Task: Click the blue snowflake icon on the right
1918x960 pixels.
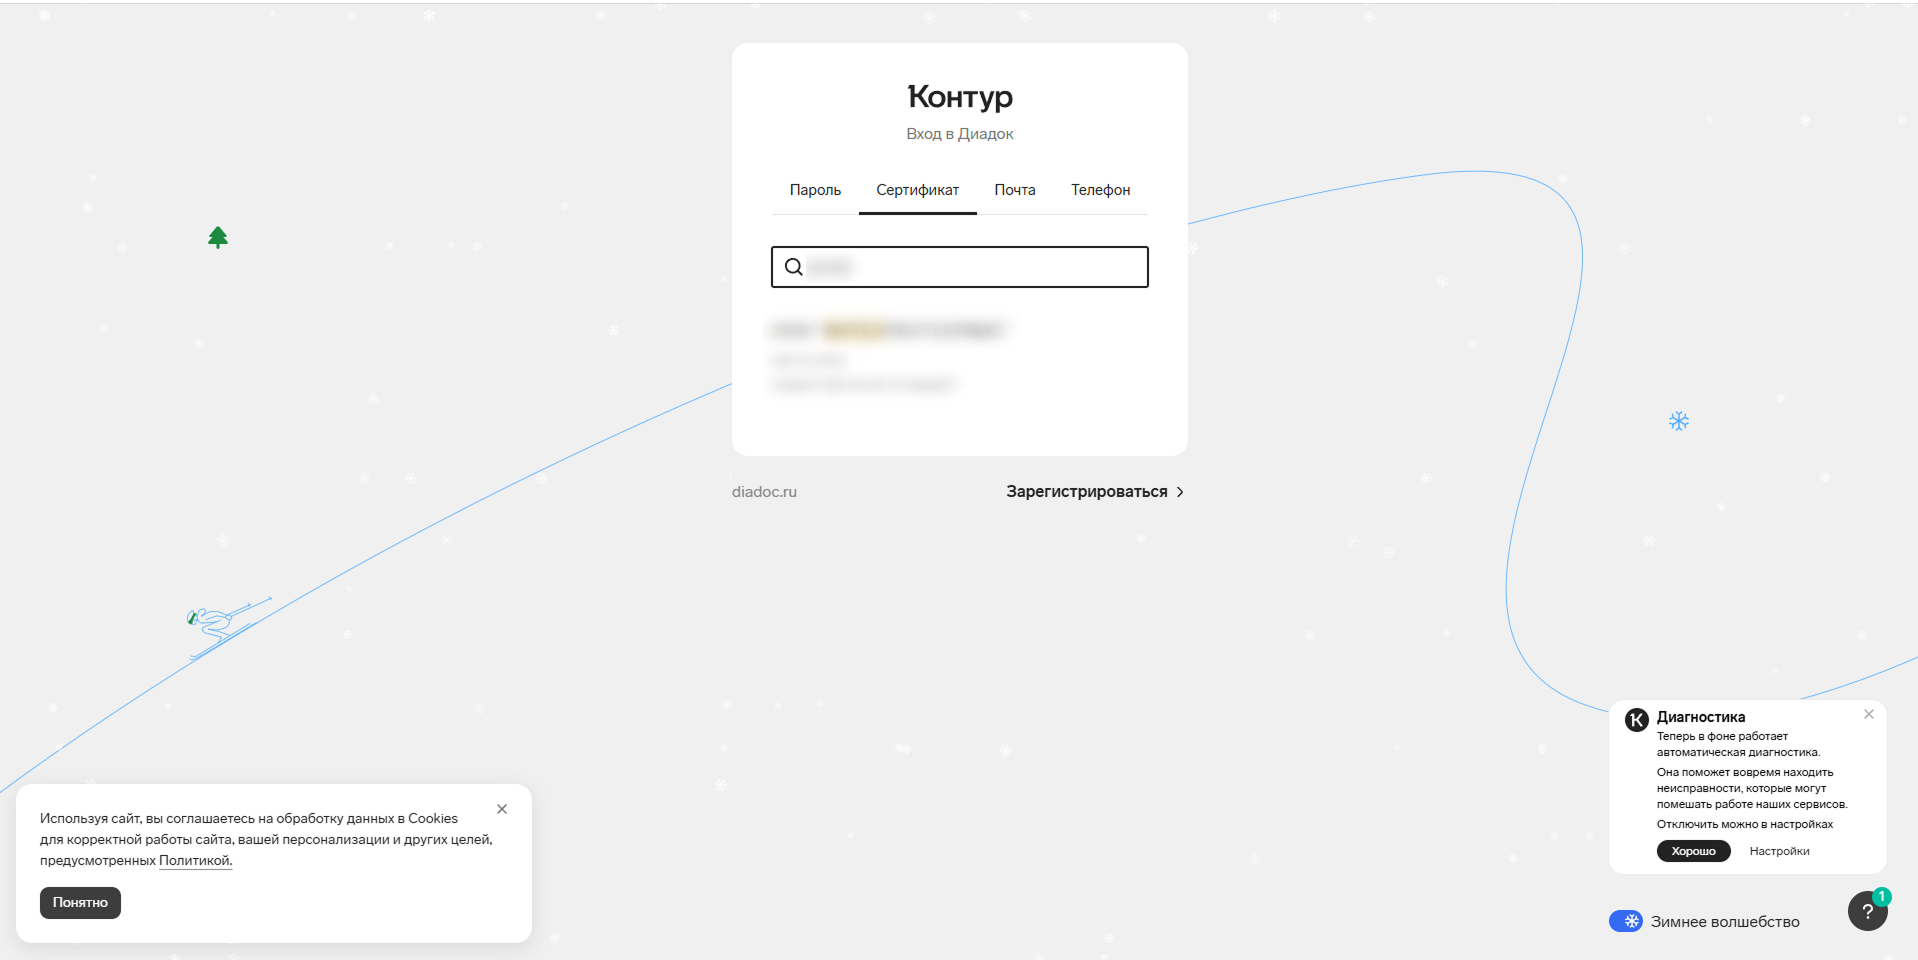Action: click(x=1678, y=421)
